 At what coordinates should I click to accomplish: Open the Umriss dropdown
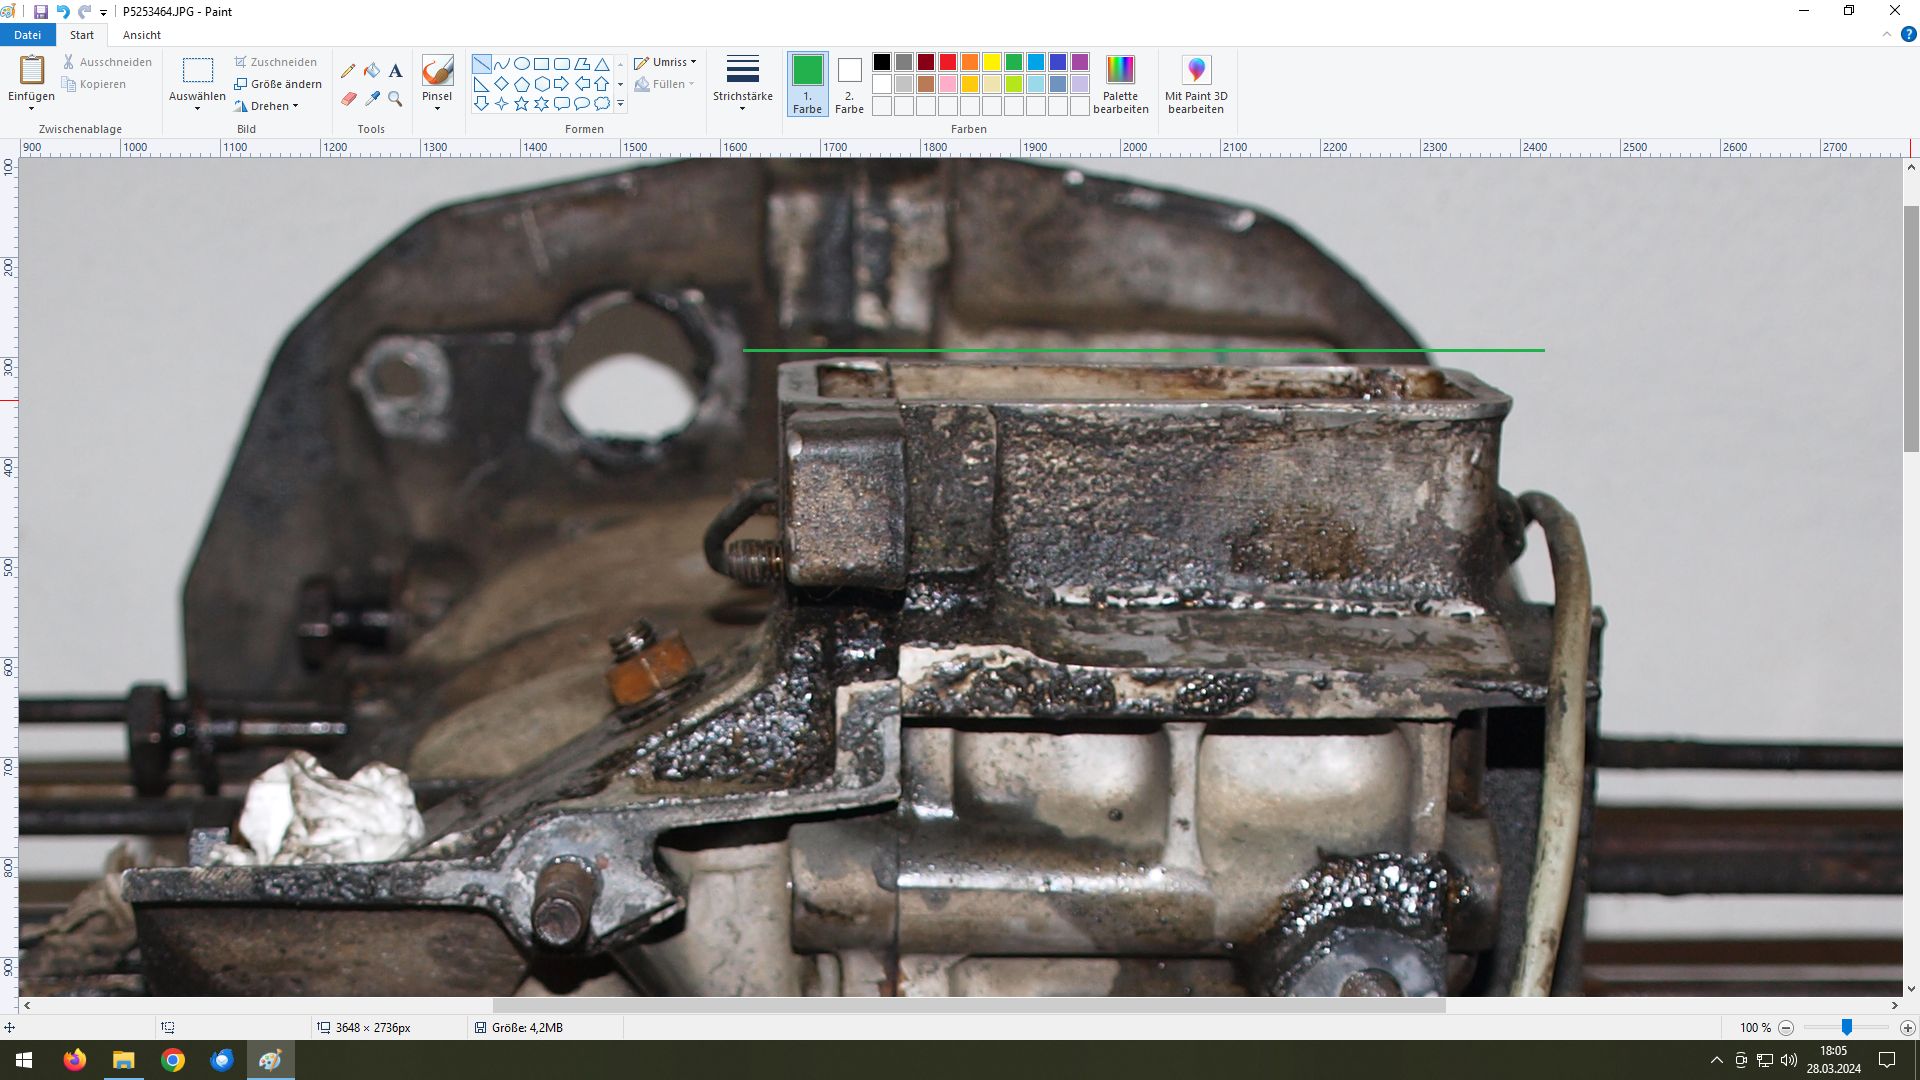(x=667, y=62)
